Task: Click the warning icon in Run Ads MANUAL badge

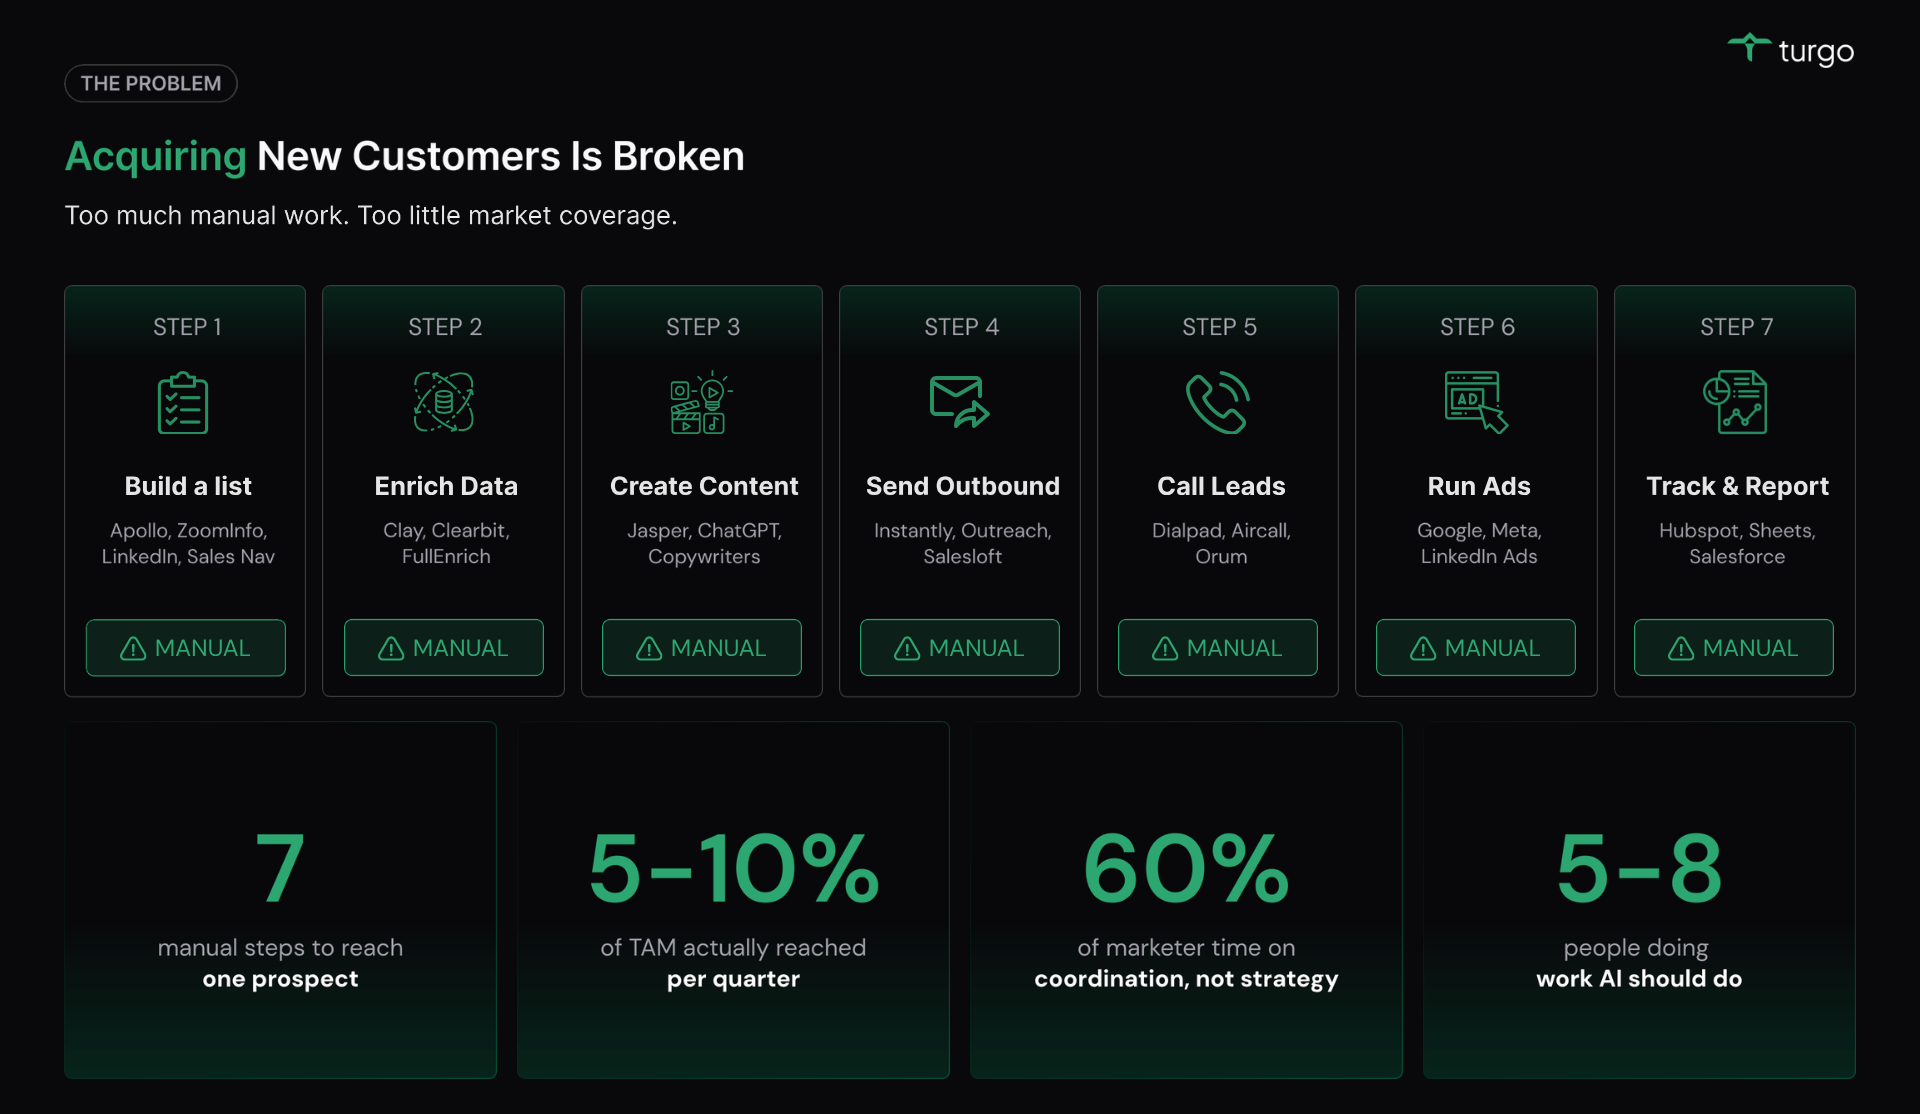Action: (1422, 649)
